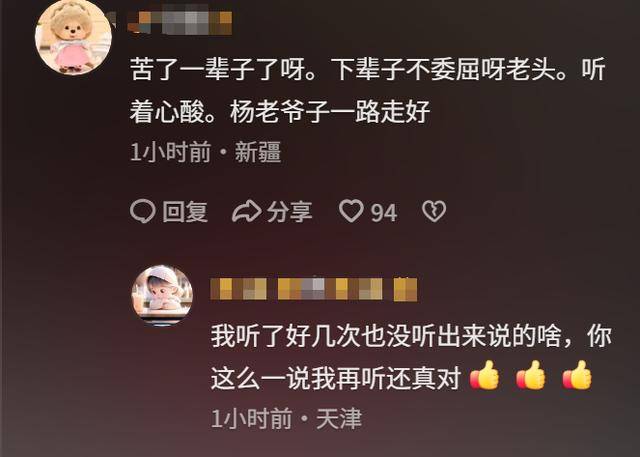Image resolution: width=640 pixels, height=457 pixels.
Task: Open the blurred username of the top commenter
Action: point(180,22)
